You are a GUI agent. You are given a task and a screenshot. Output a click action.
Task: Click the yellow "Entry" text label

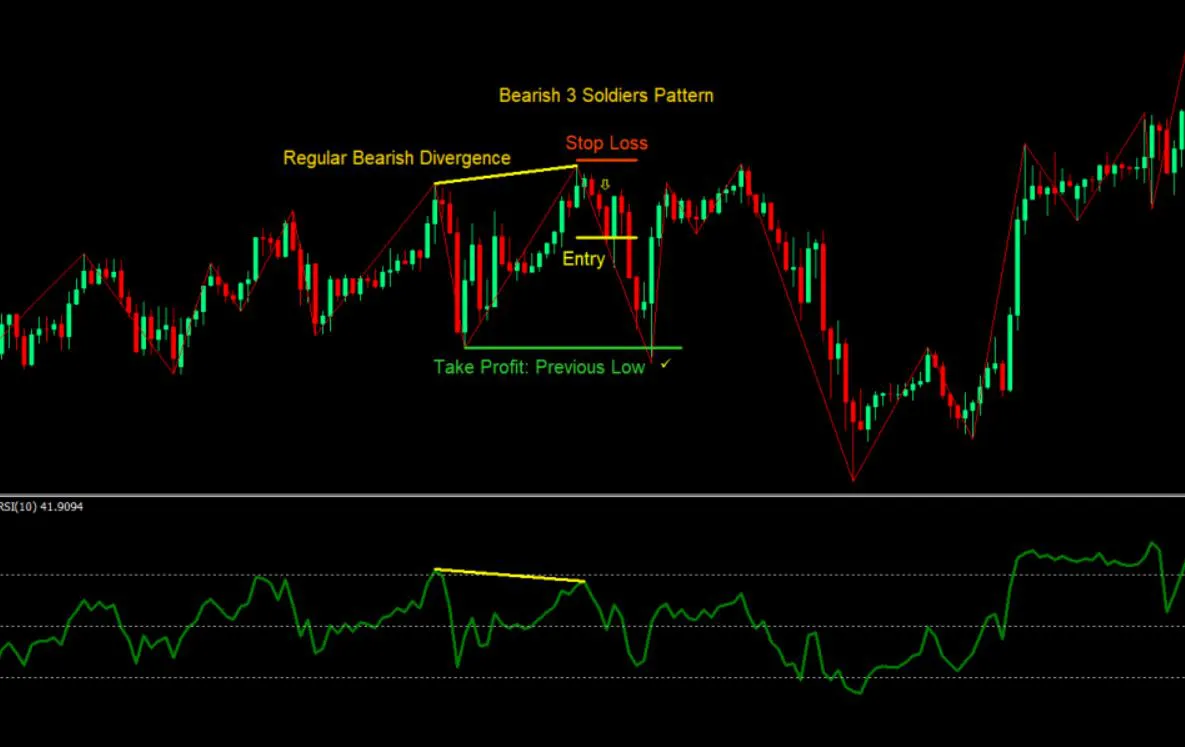[x=583, y=259]
